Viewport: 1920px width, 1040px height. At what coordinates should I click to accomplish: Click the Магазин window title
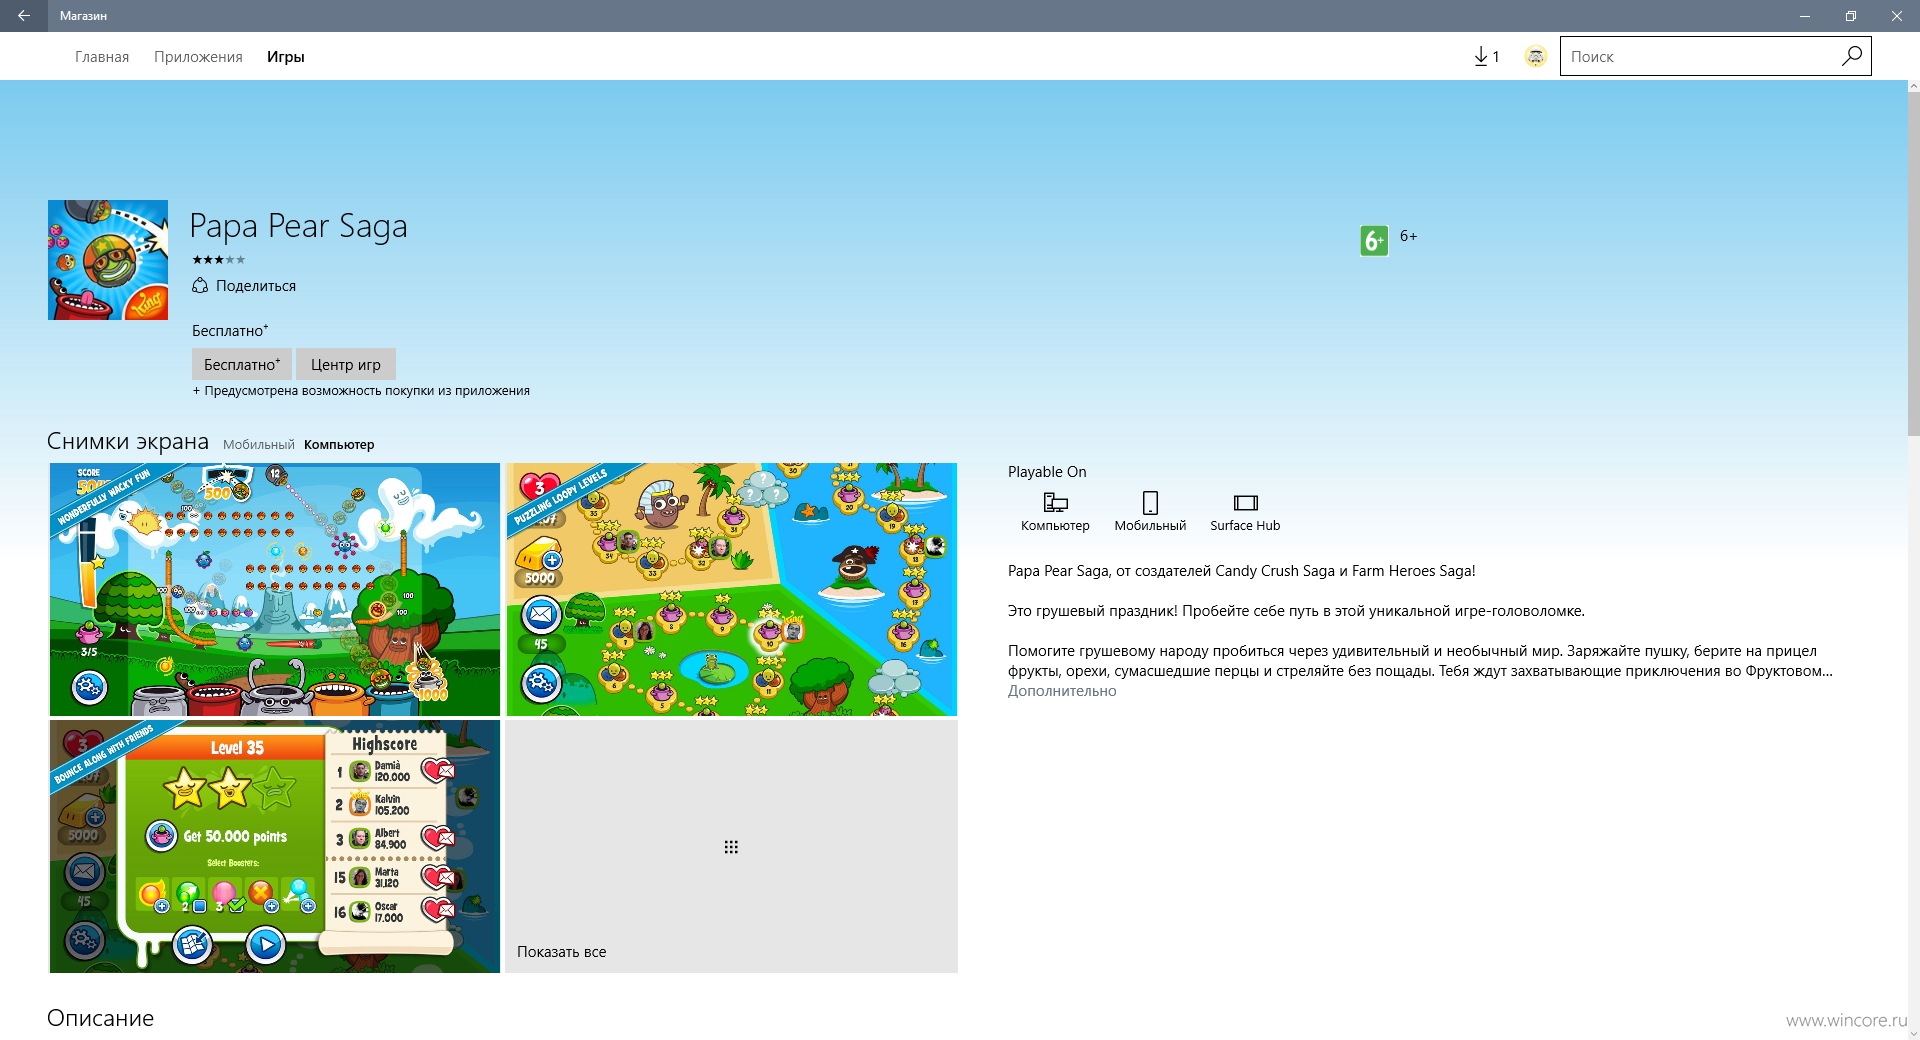tap(83, 16)
